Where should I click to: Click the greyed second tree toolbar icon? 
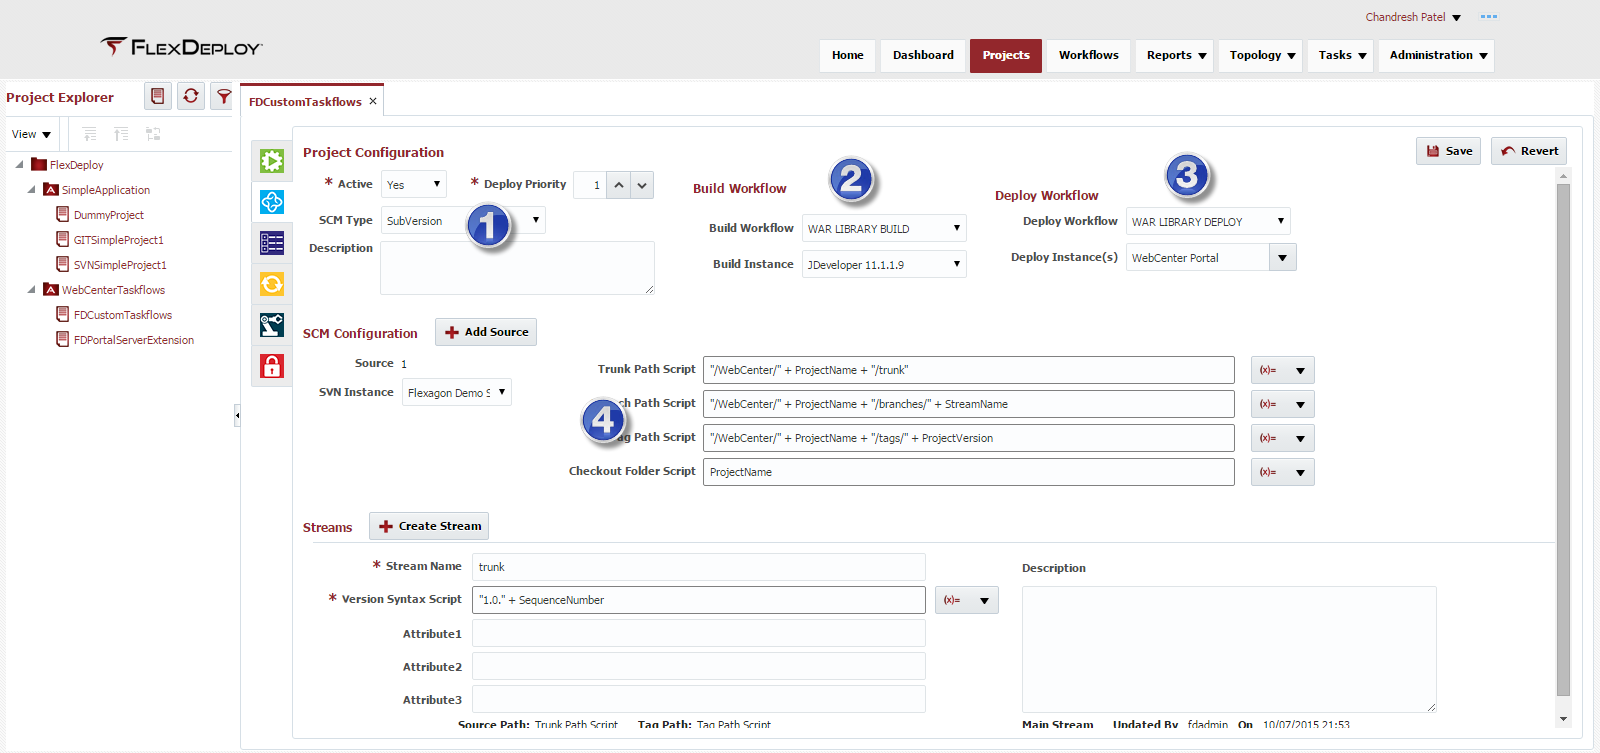[121, 134]
